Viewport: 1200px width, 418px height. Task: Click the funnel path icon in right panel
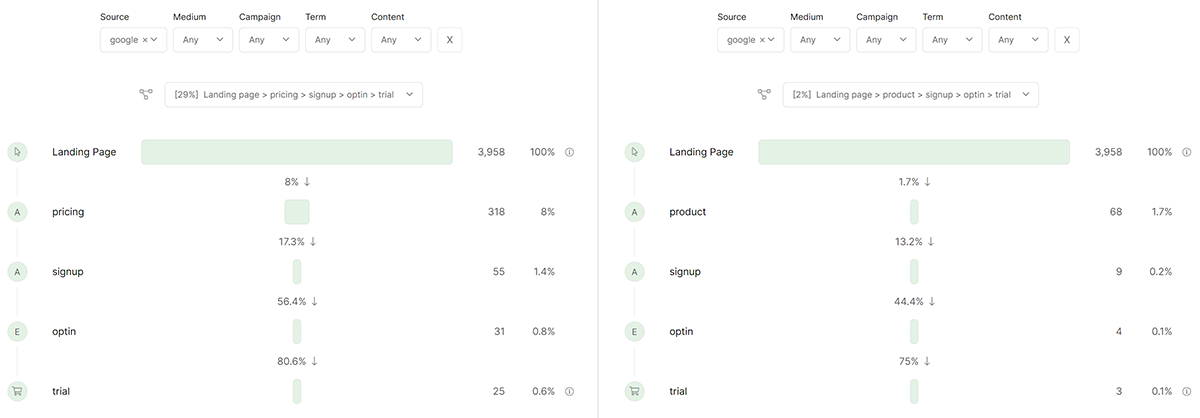coord(764,95)
